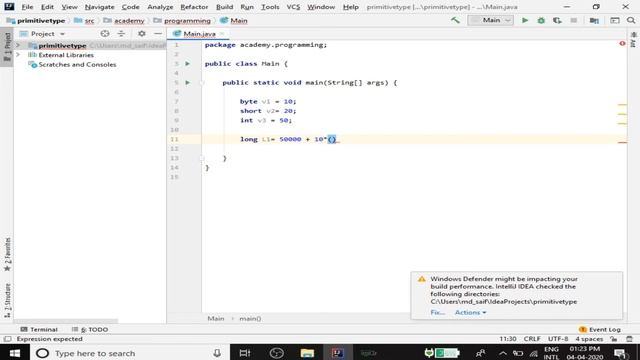This screenshot has height=360, width=640.
Task: Change UTF-8 file encoding in status bar
Action: (x=558, y=339)
